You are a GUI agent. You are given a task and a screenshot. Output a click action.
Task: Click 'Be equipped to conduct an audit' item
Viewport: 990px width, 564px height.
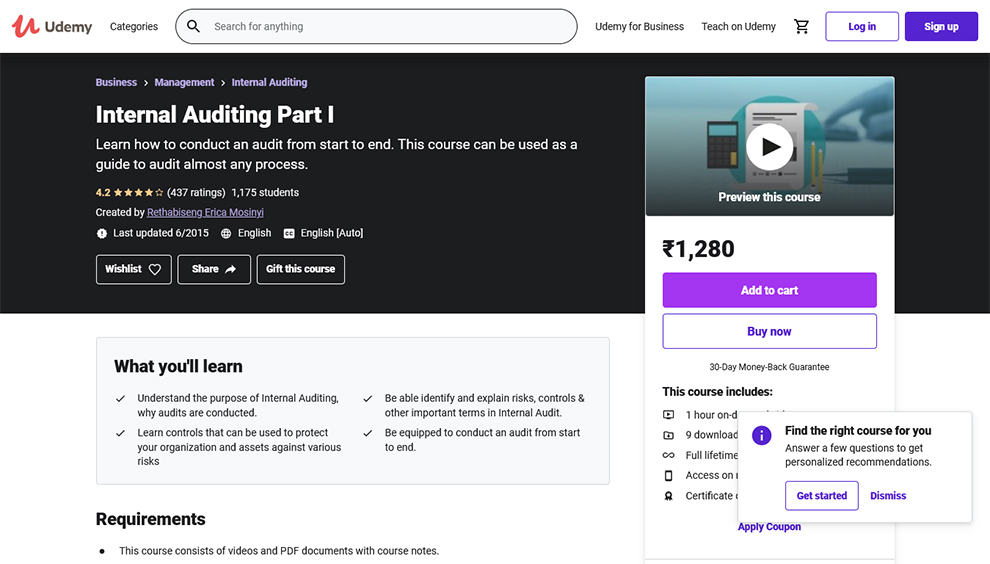coord(482,440)
